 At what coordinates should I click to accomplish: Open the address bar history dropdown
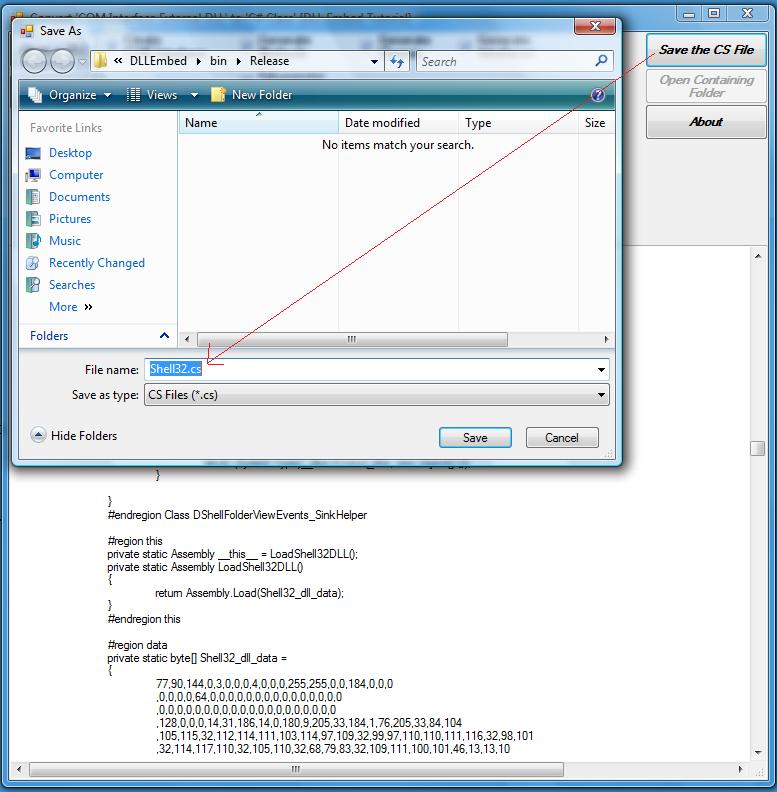374,62
